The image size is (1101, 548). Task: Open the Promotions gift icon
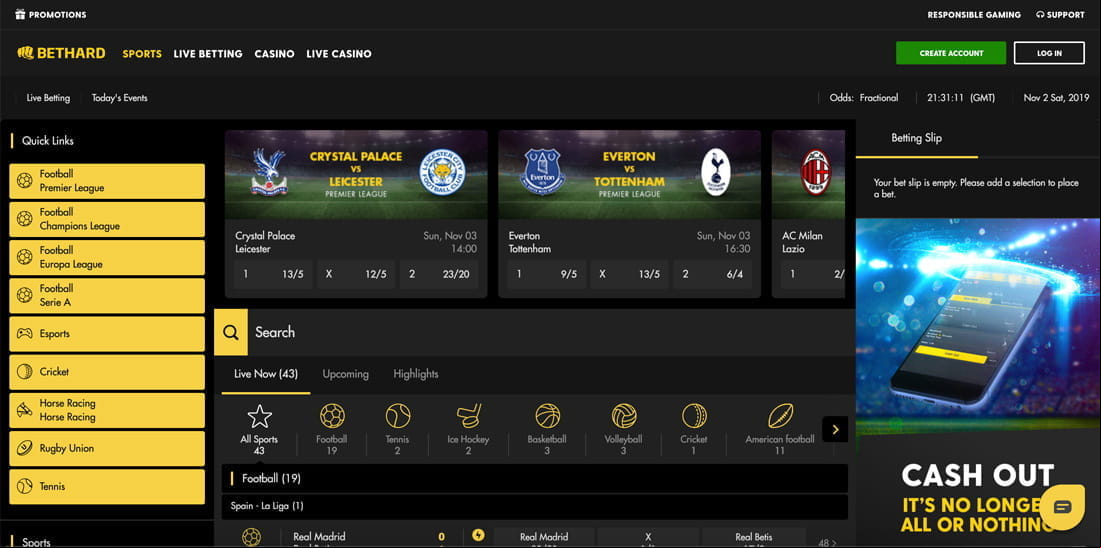[x=20, y=14]
